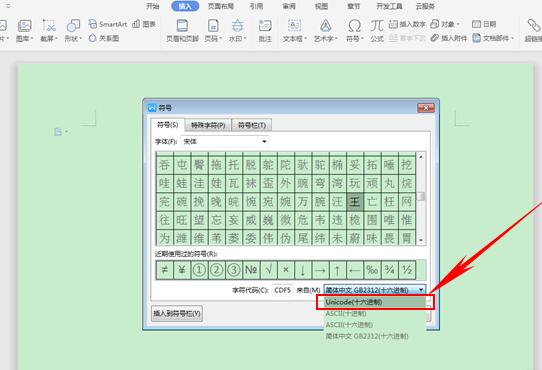Click the 符号 omega symbol icon

(x=354, y=26)
